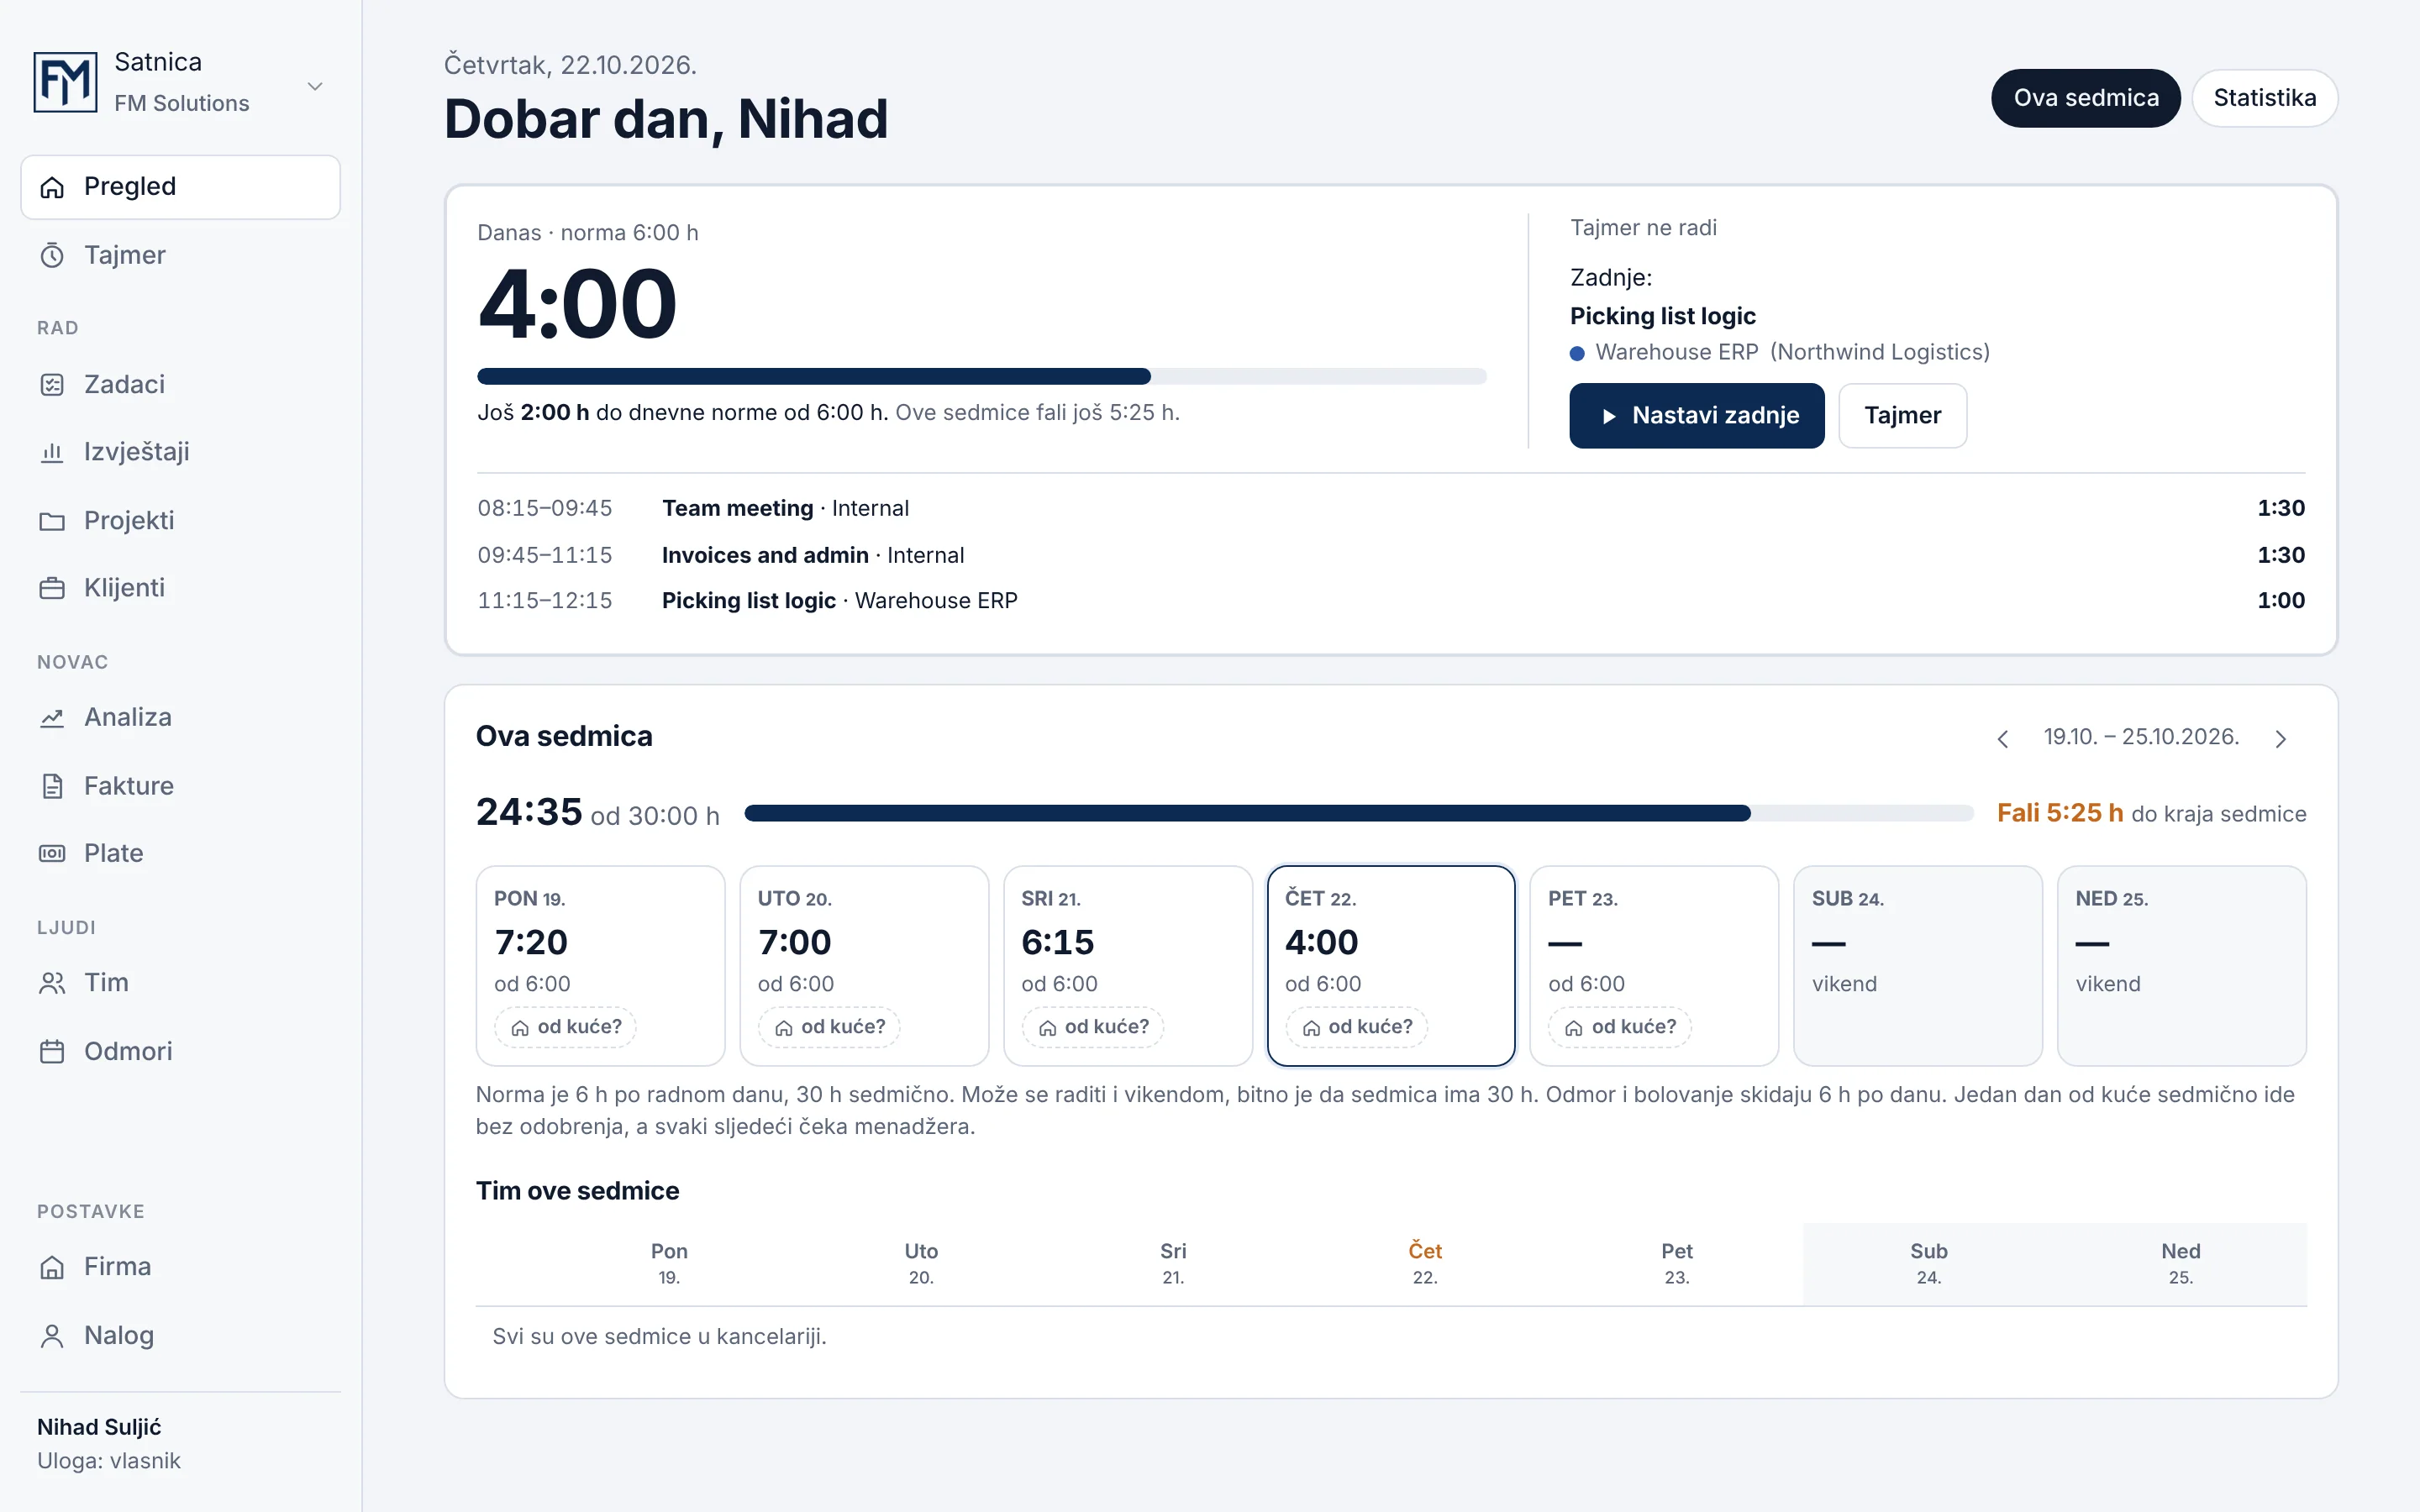Click today's 4:00 progress bar

coord(982,377)
